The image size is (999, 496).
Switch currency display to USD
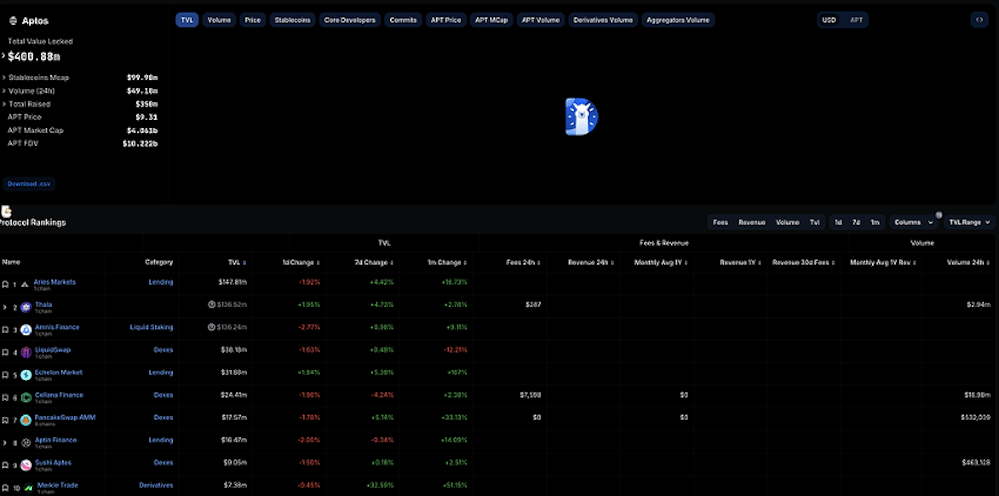pos(829,20)
